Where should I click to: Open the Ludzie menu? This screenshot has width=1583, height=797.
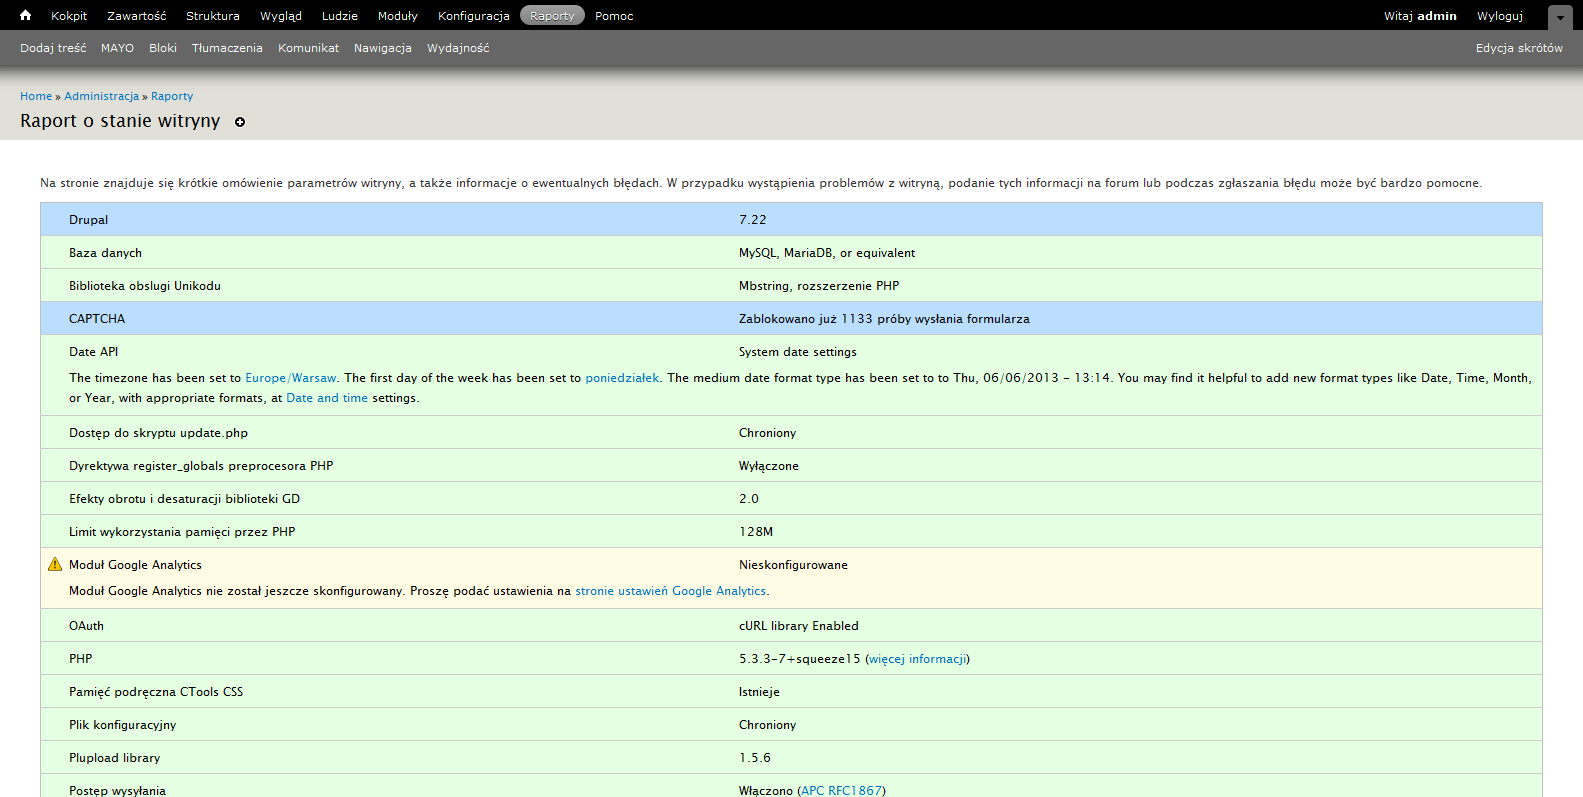click(340, 16)
